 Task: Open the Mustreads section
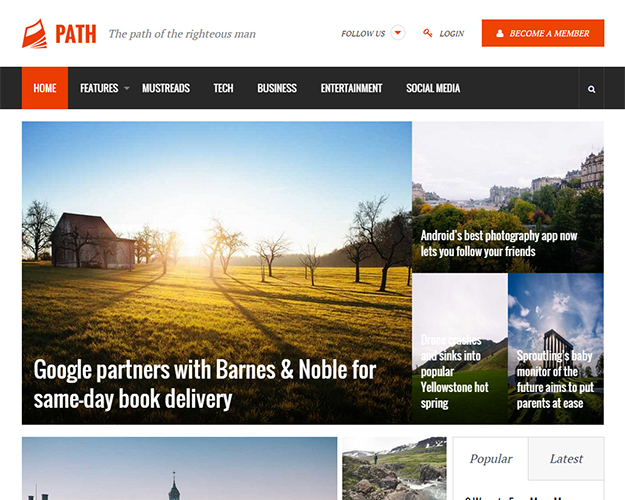pyautogui.click(x=166, y=88)
